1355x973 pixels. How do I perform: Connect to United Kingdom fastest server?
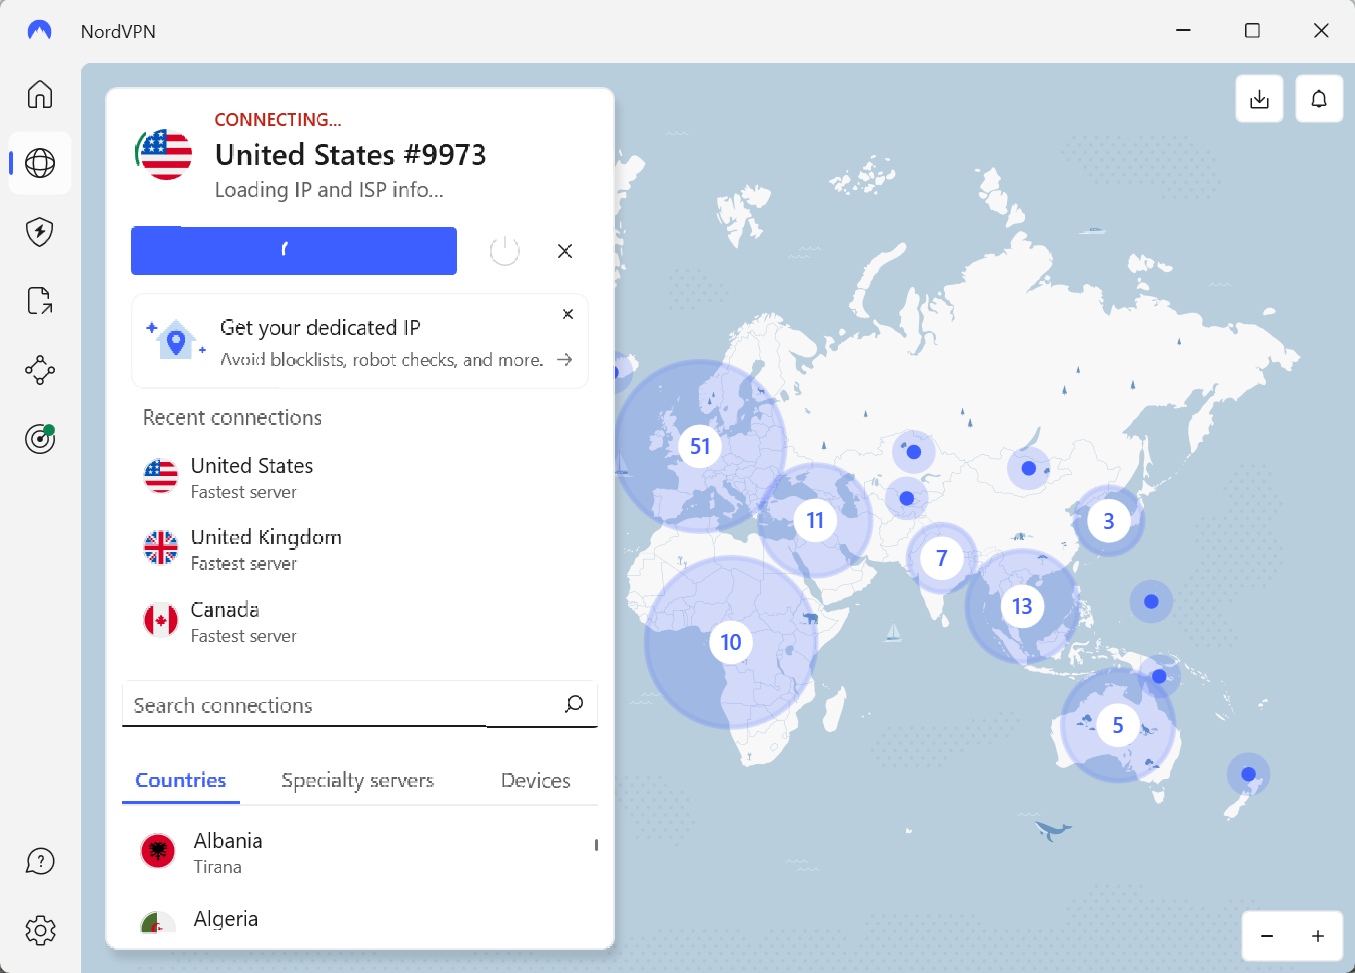pyautogui.click(x=265, y=547)
